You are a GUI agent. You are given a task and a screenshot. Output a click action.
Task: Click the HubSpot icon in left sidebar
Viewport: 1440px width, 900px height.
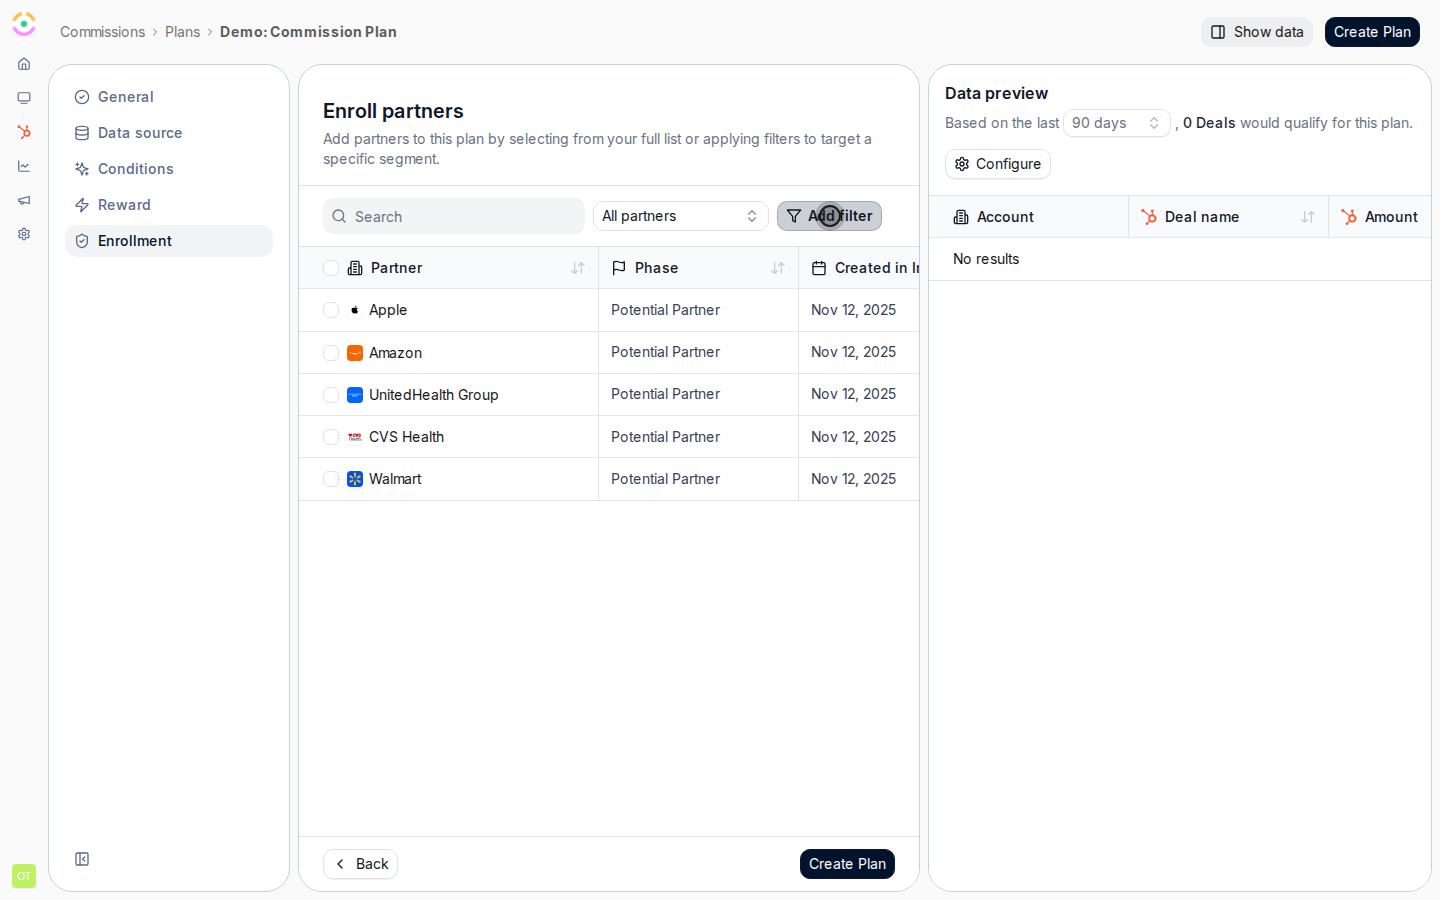(x=24, y=132)
